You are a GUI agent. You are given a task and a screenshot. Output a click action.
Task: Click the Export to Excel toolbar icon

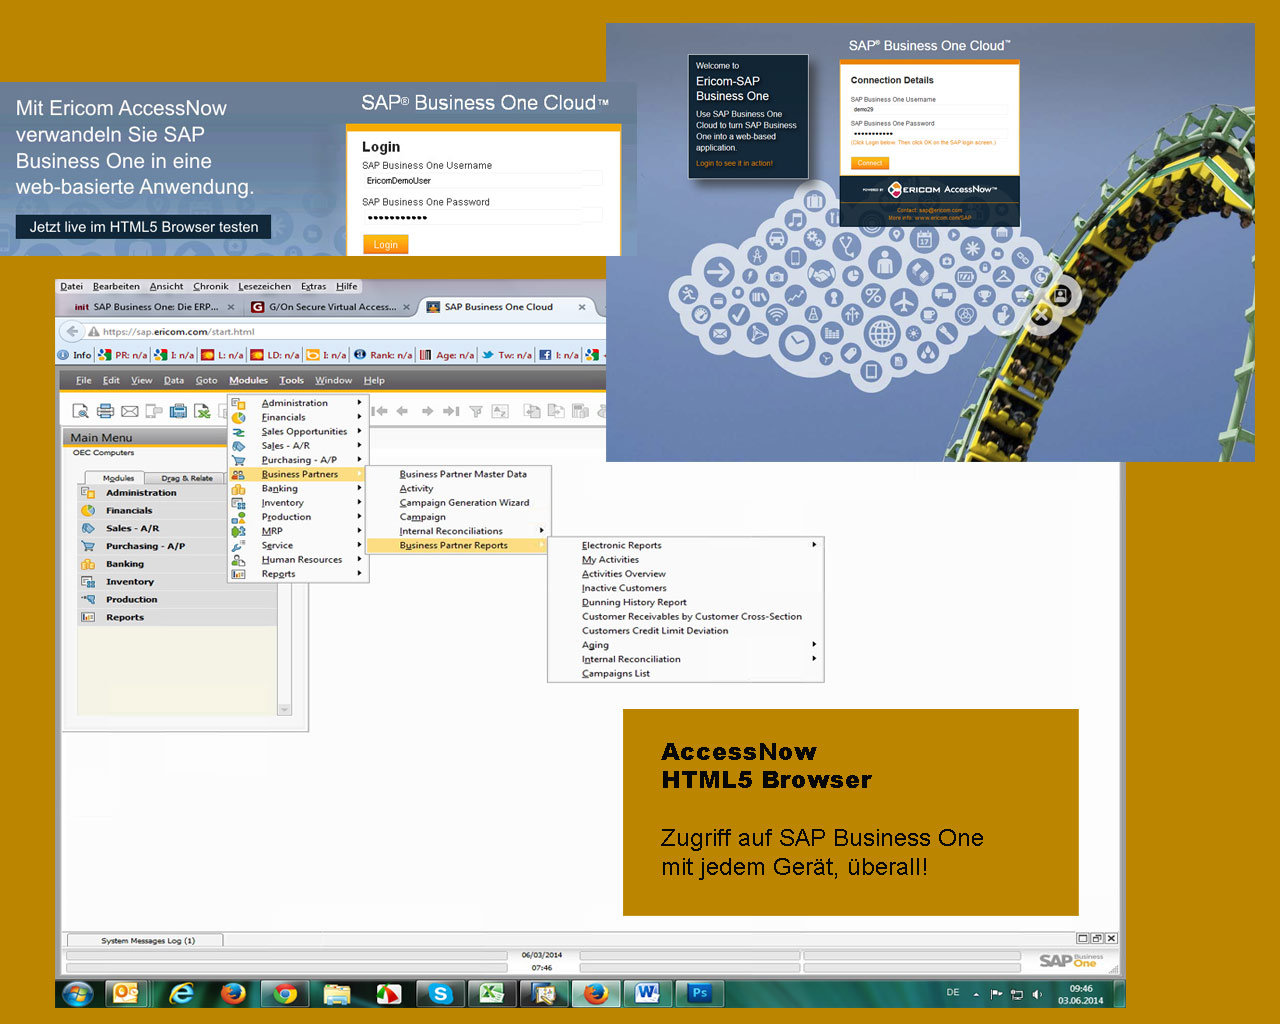202,411
